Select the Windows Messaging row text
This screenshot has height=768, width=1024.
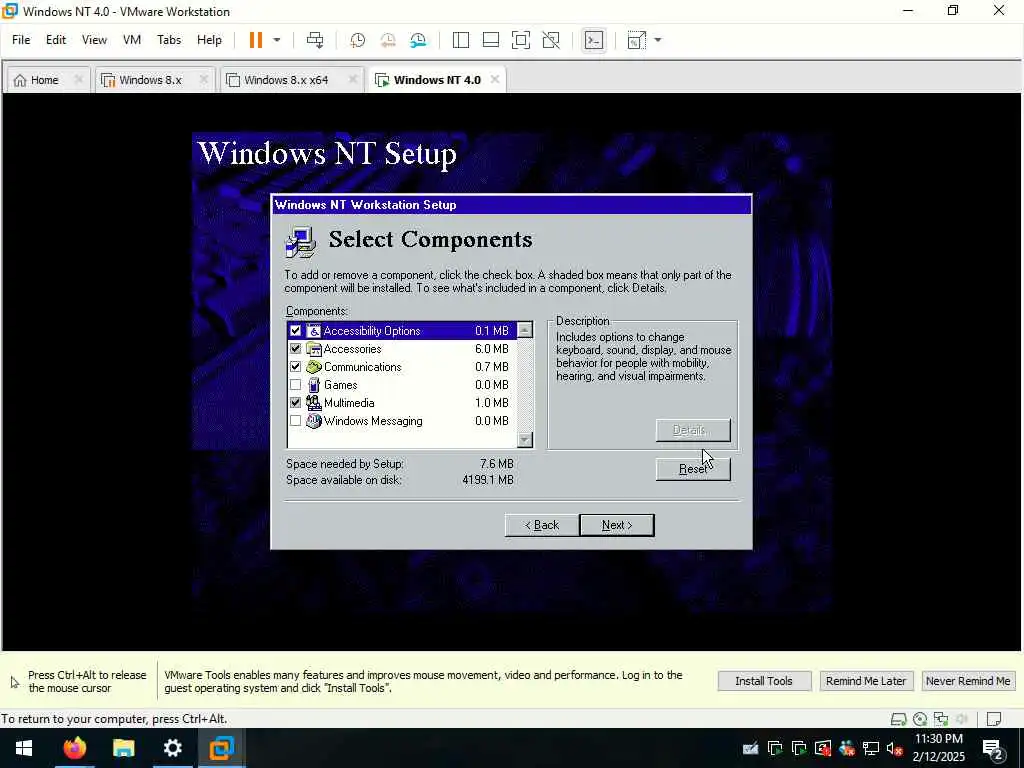[373, 421]
